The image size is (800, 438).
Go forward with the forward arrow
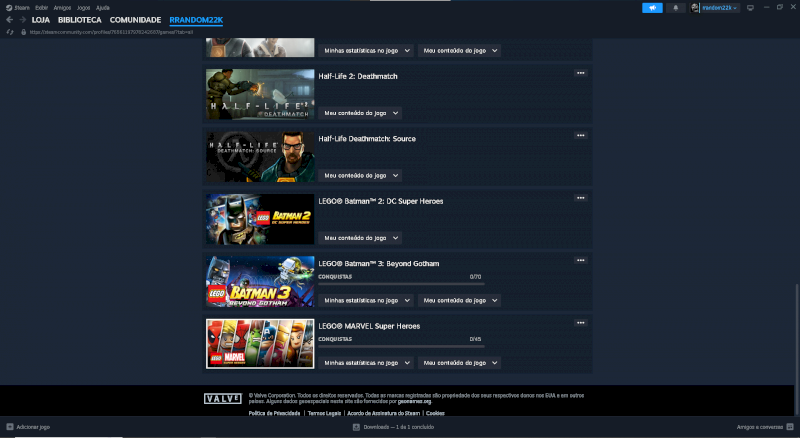(x=22, y=20)
